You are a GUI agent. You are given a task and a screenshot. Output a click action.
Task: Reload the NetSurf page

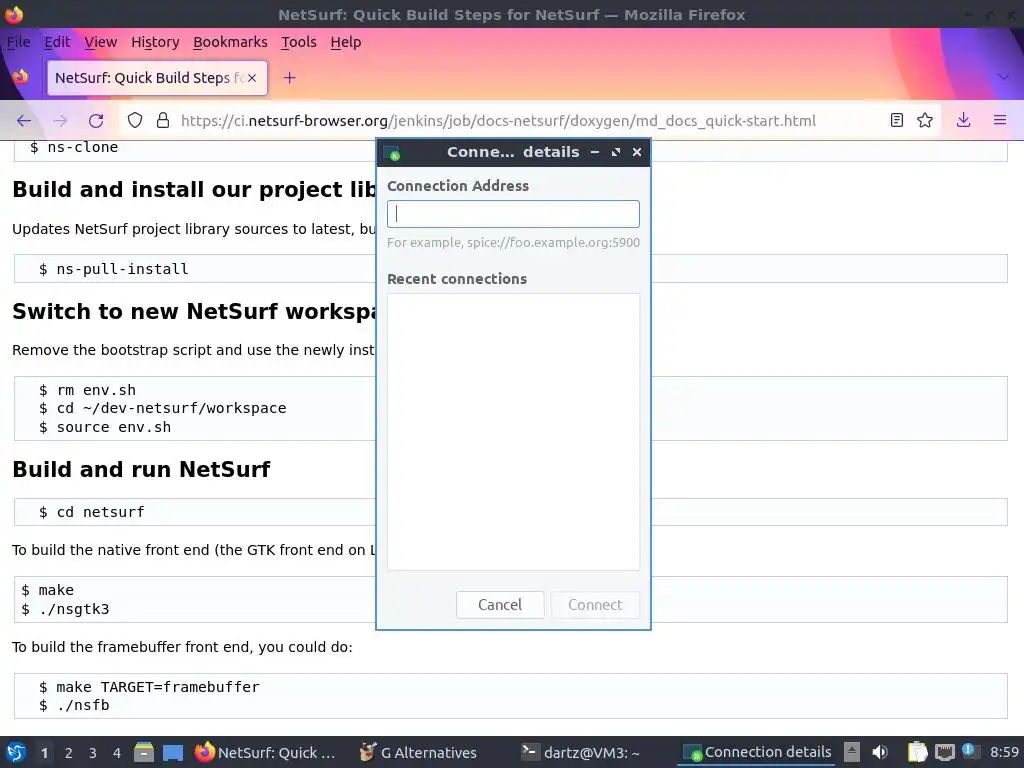[x=96, y=121]
